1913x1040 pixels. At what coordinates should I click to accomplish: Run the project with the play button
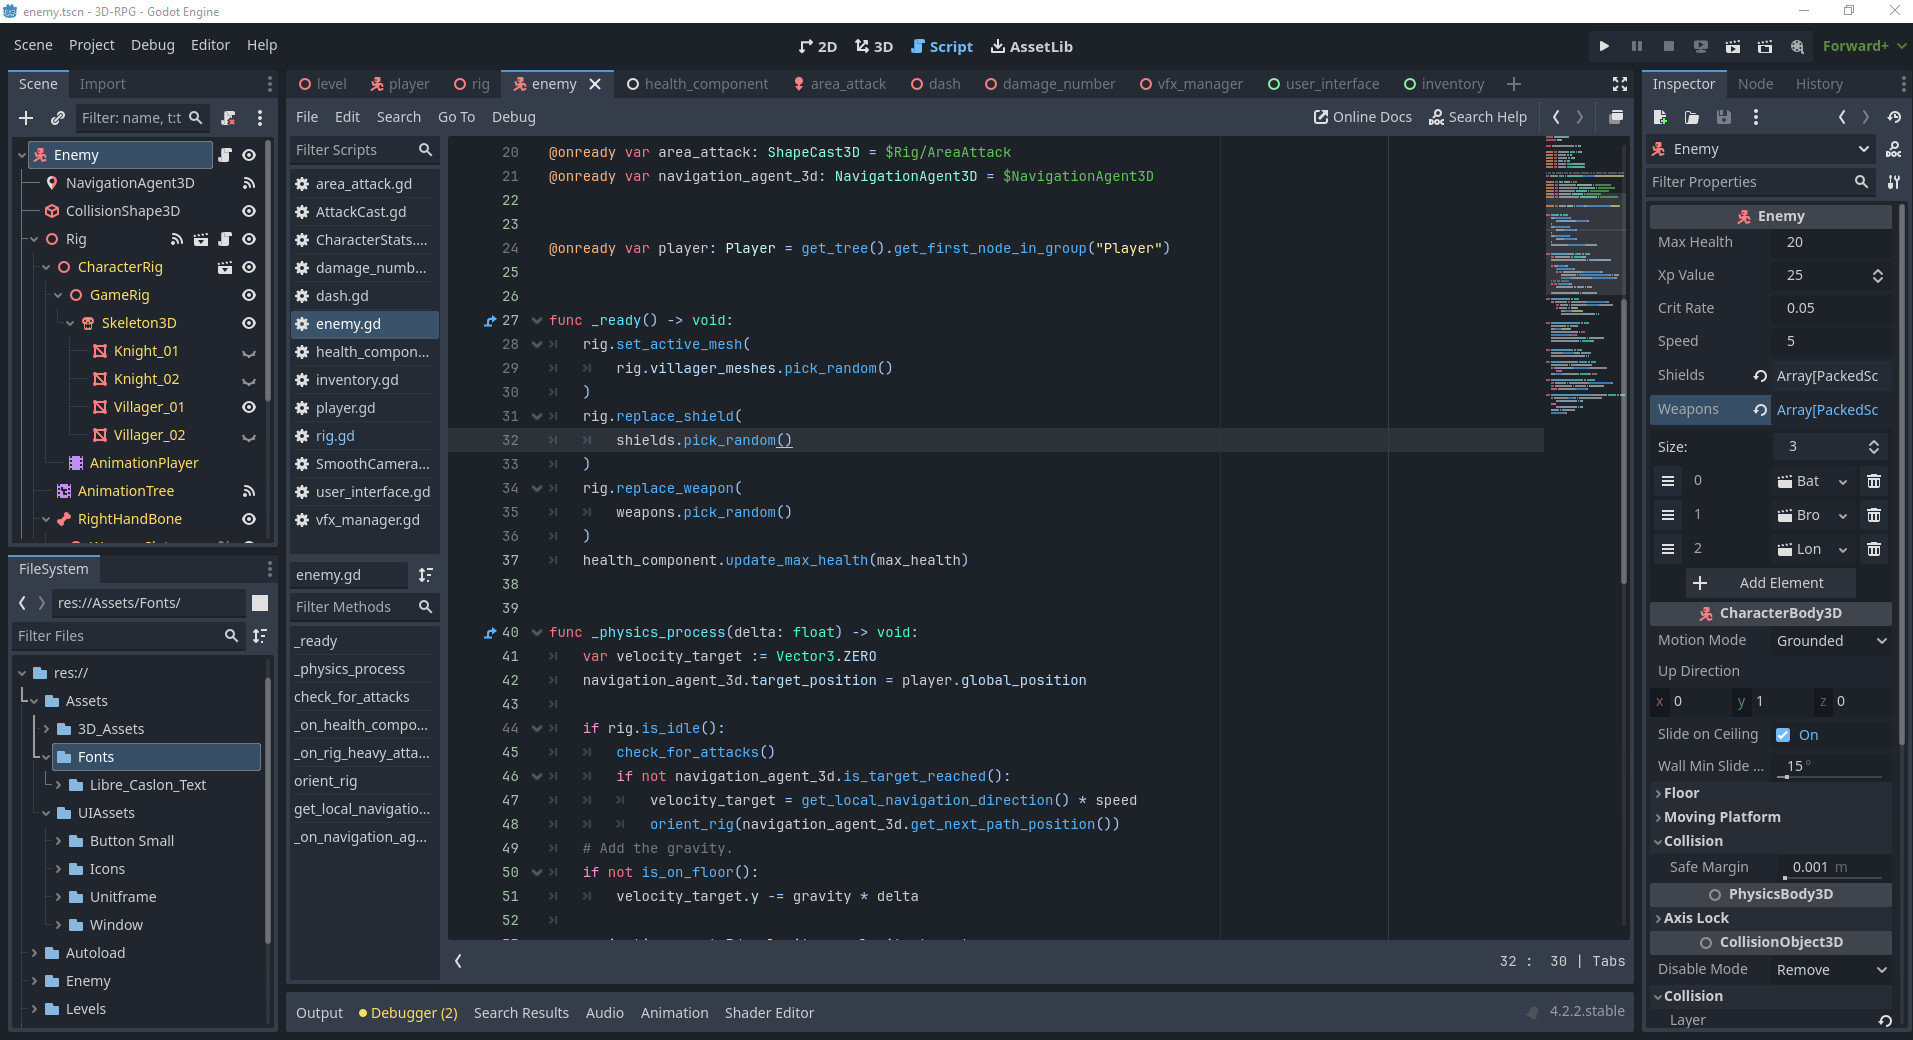pos(1604,46)
